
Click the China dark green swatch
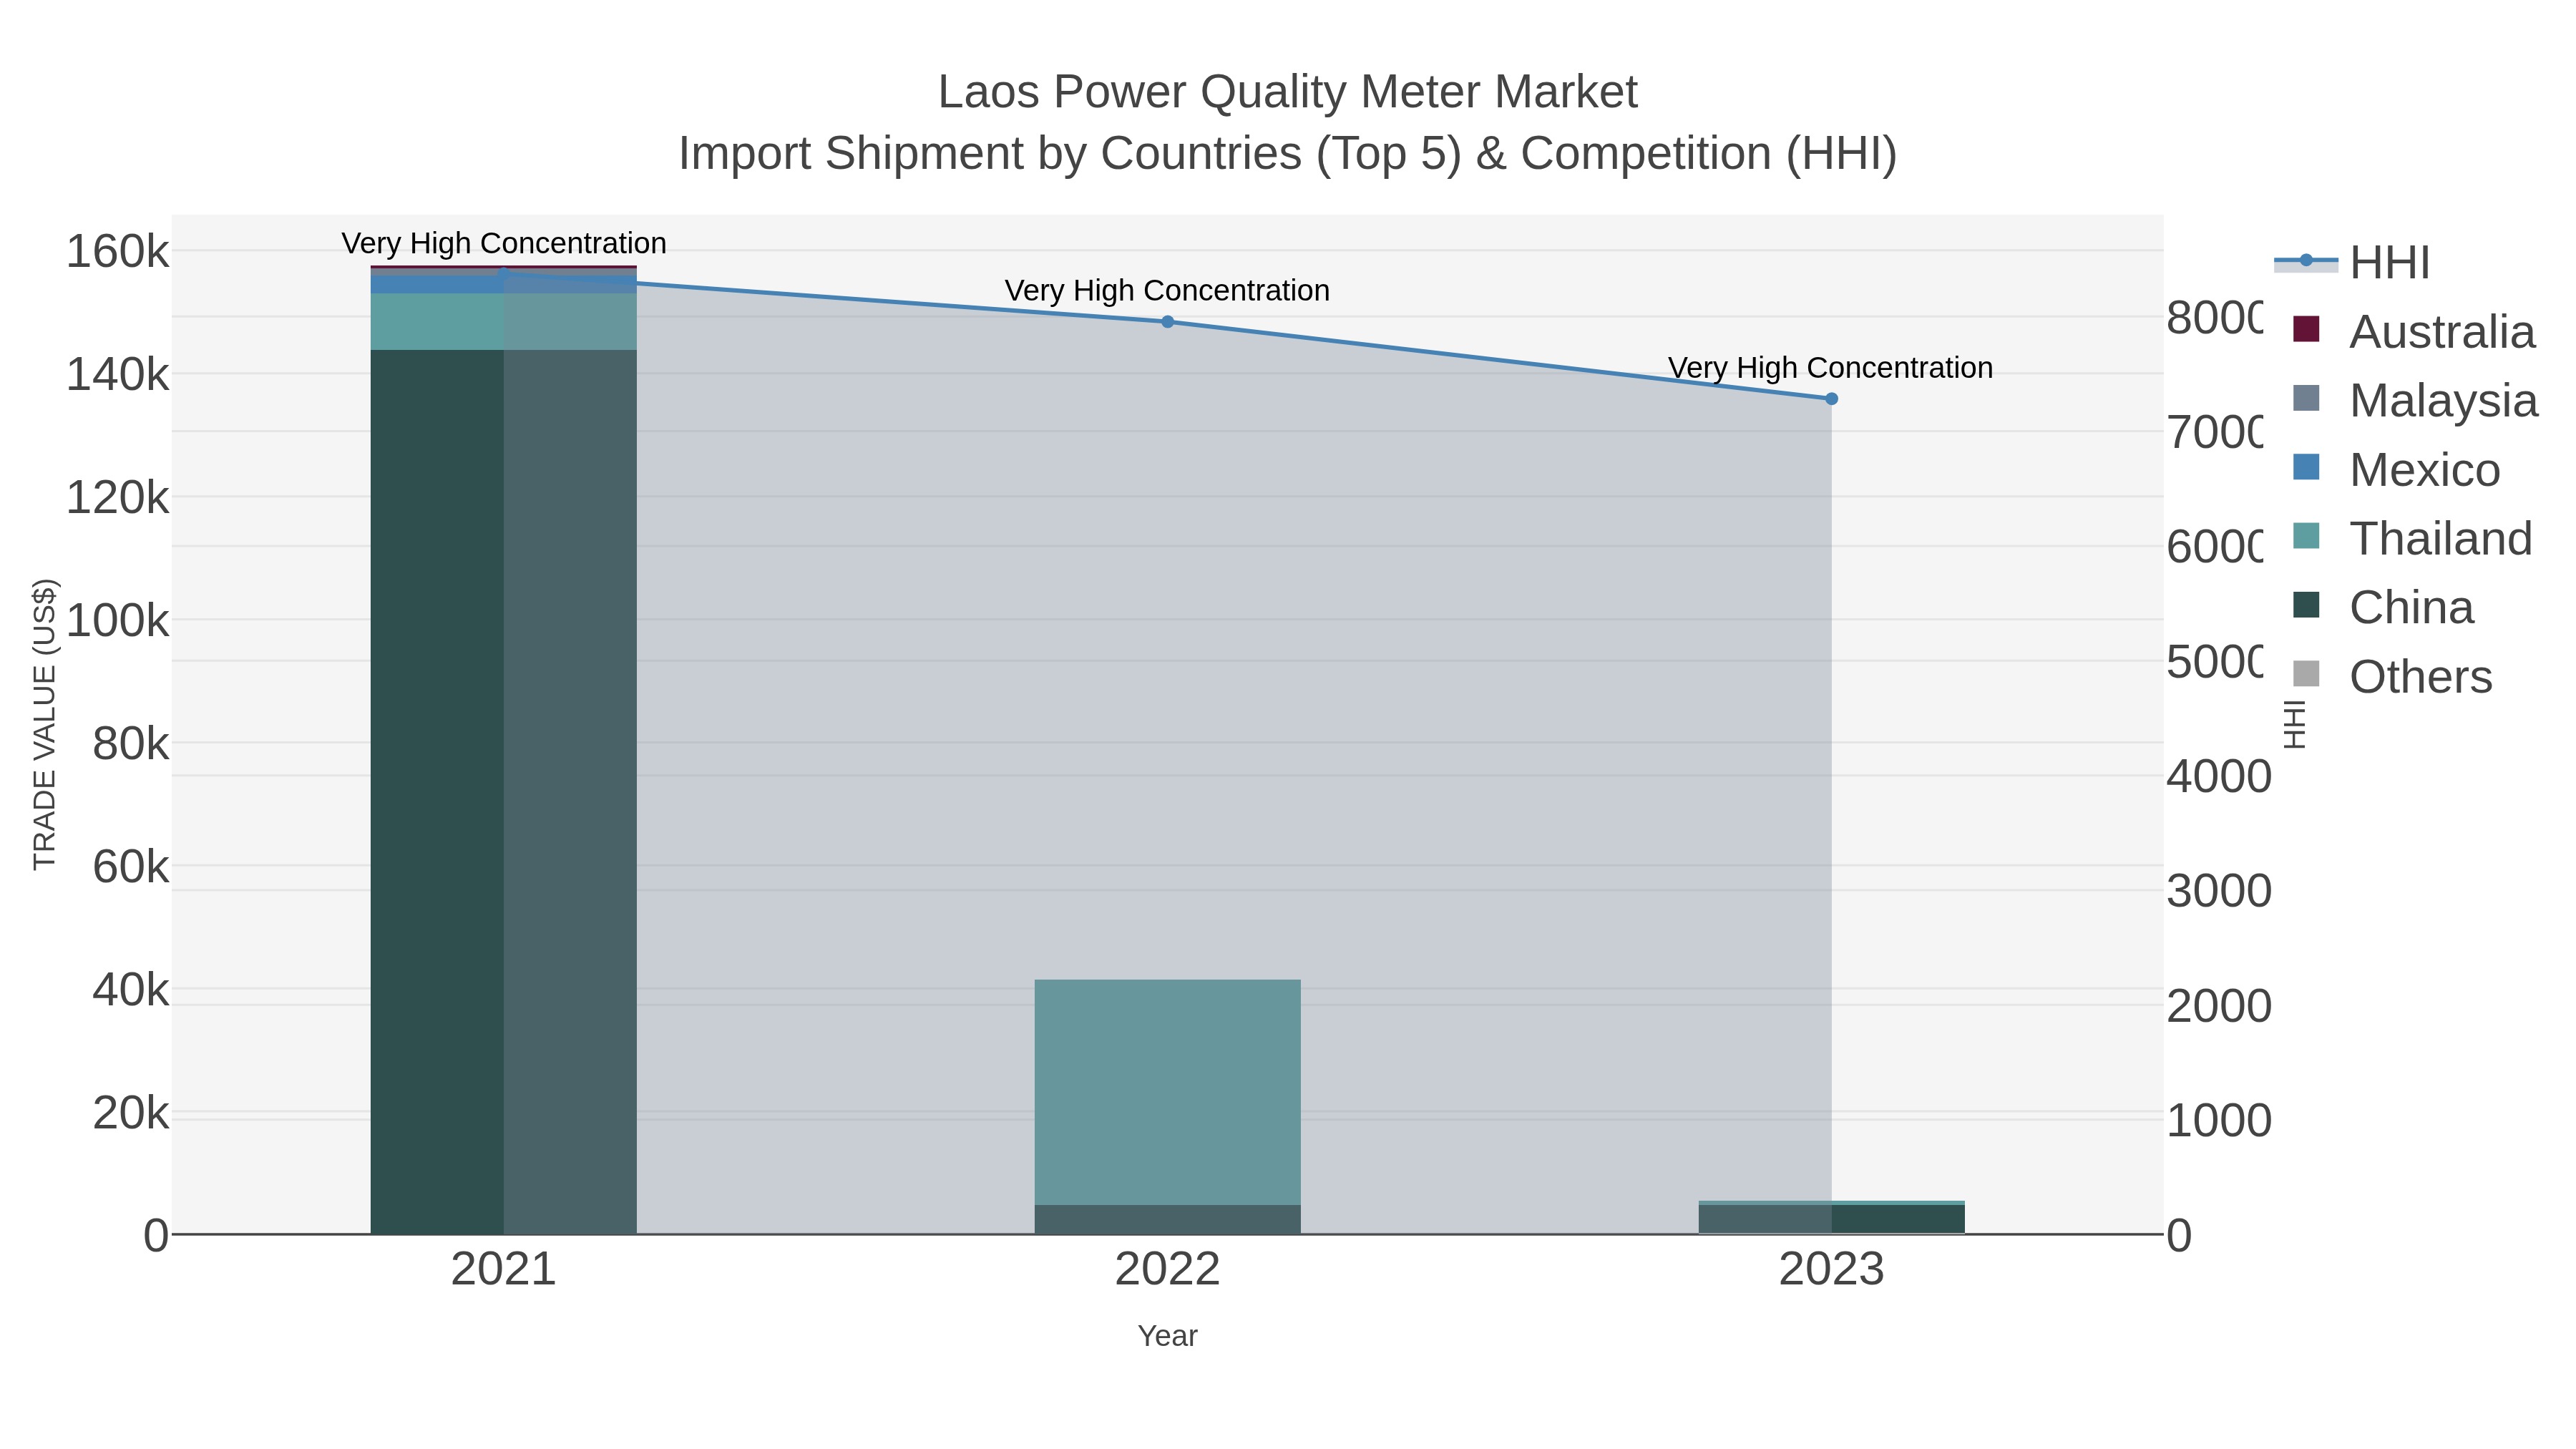[x=2306, y=604]
